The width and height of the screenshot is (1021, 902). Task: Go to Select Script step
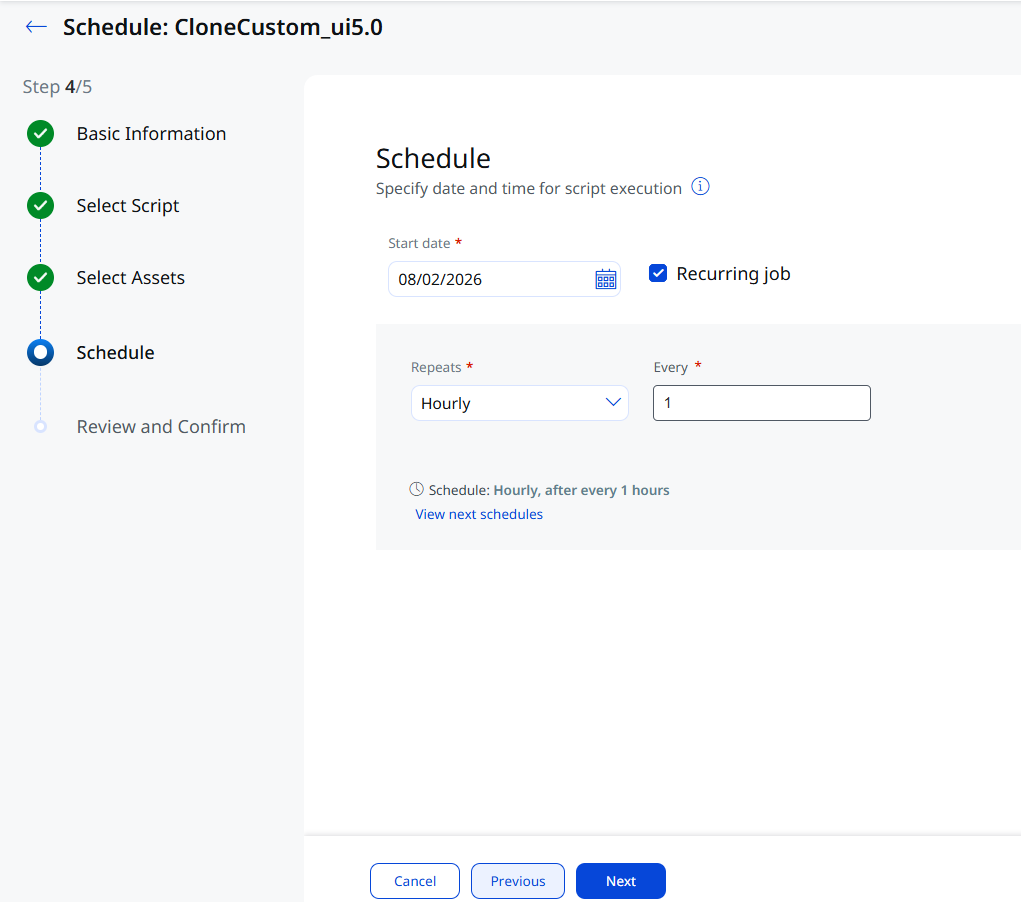click(x=128, y=206)
